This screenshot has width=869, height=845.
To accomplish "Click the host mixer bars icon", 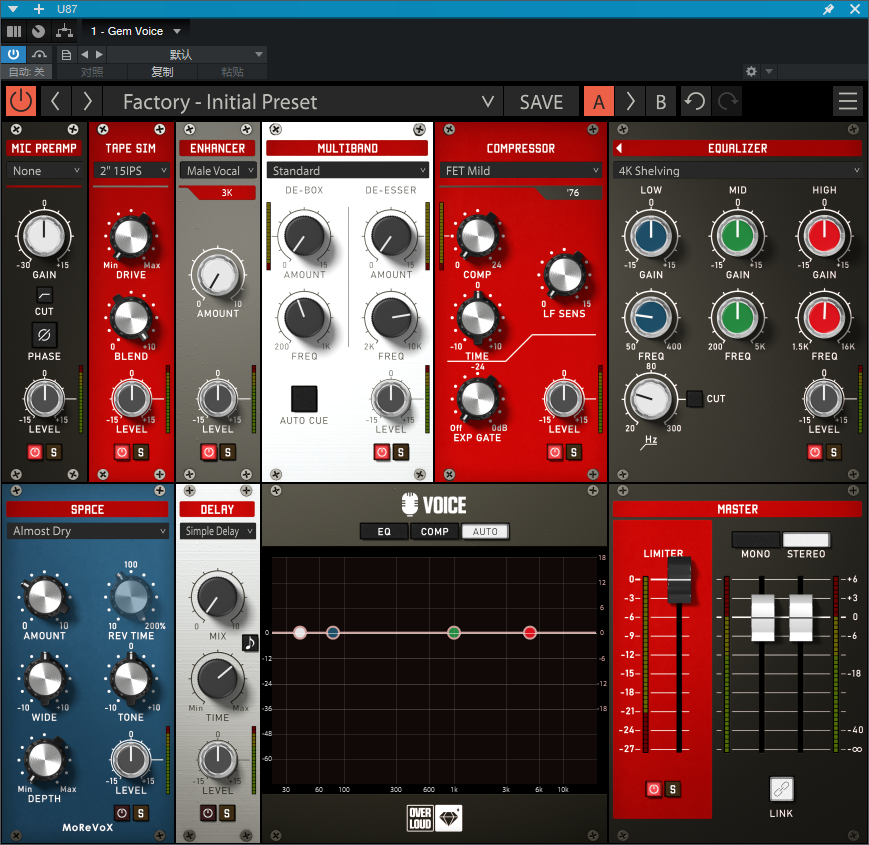I will coord(14,31).
